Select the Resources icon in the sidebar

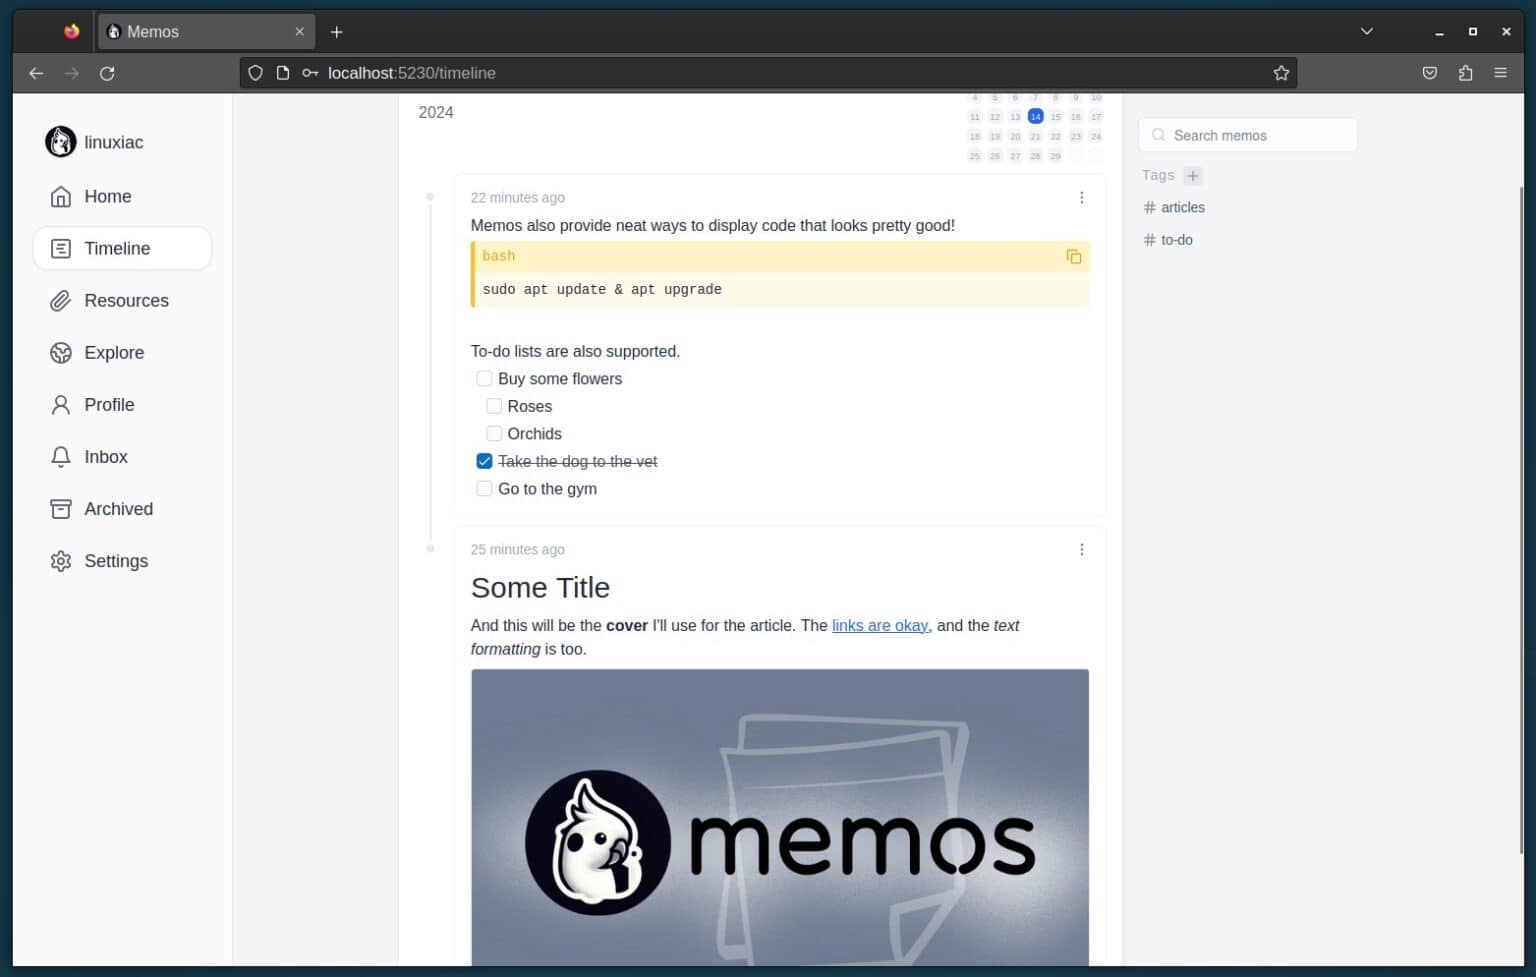tap(61, 300)
